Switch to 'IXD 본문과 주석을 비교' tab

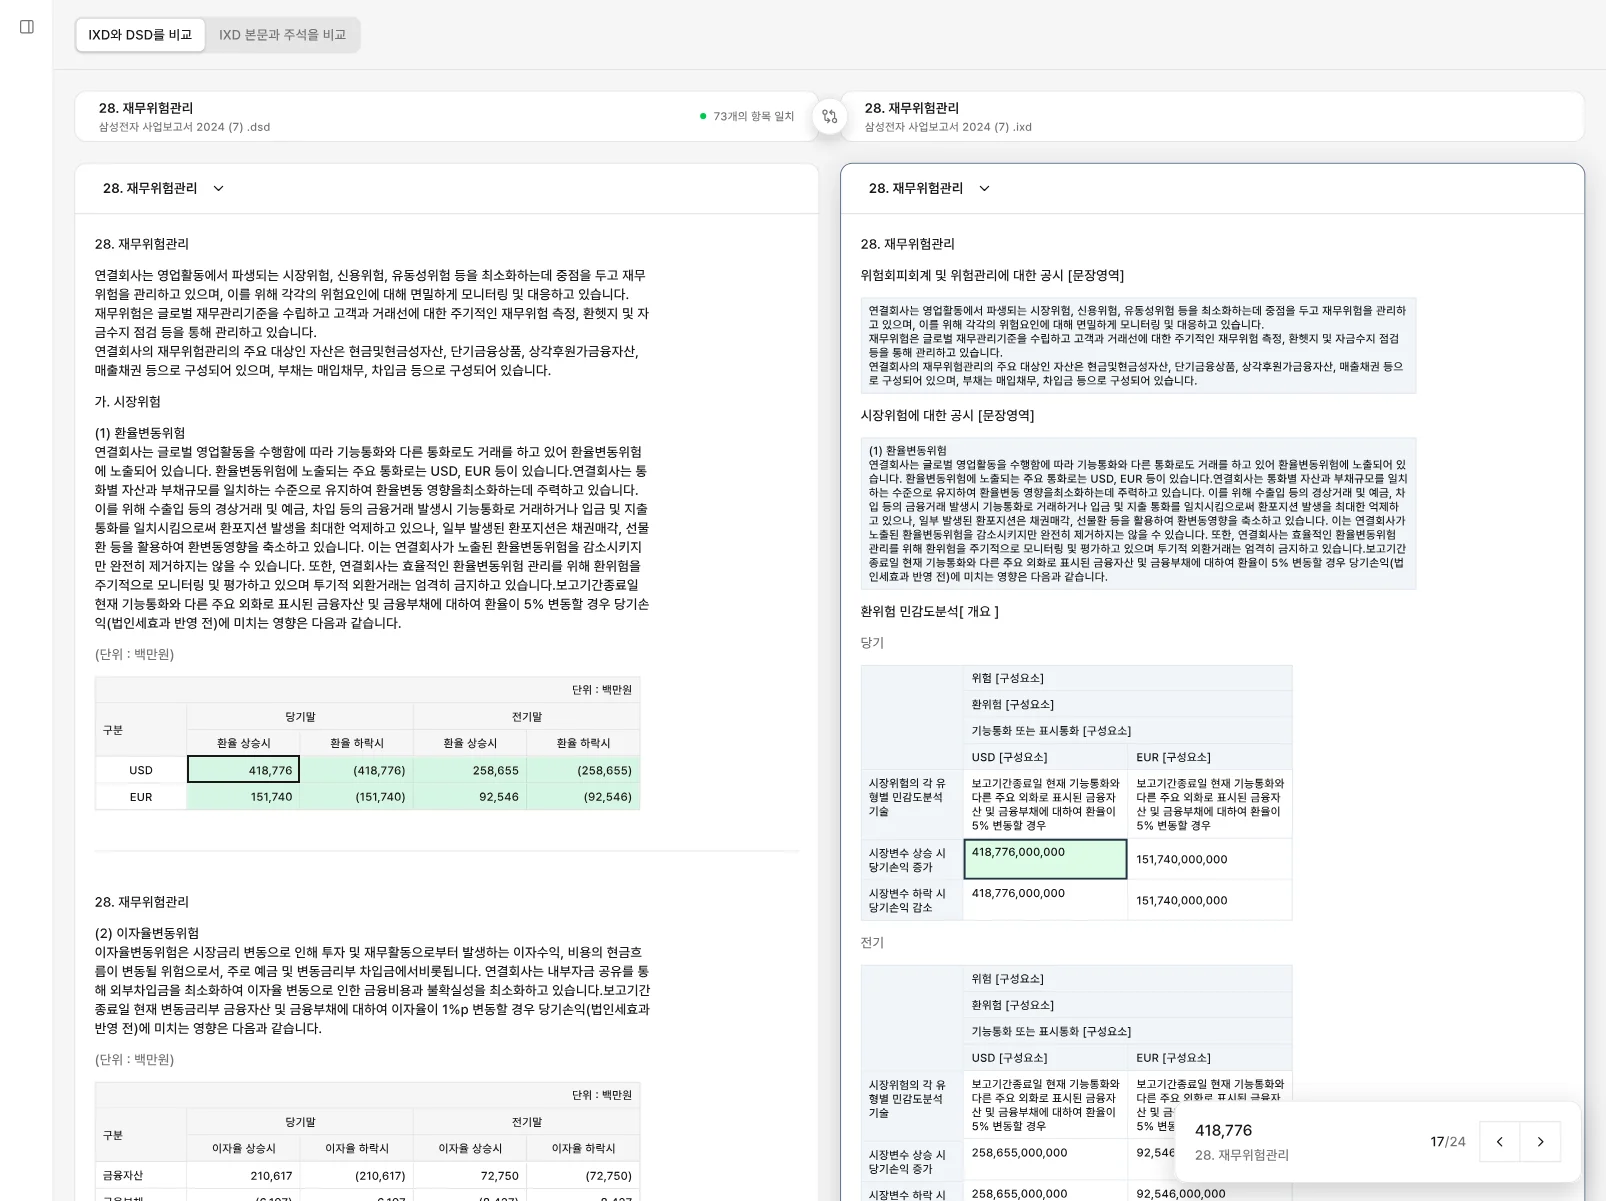[282, 35]
